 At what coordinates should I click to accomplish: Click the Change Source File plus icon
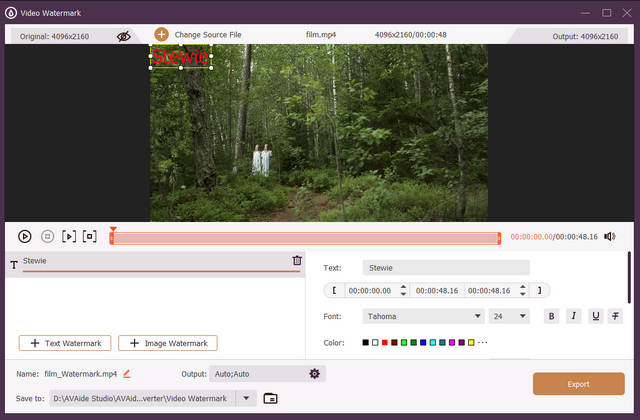161,35
